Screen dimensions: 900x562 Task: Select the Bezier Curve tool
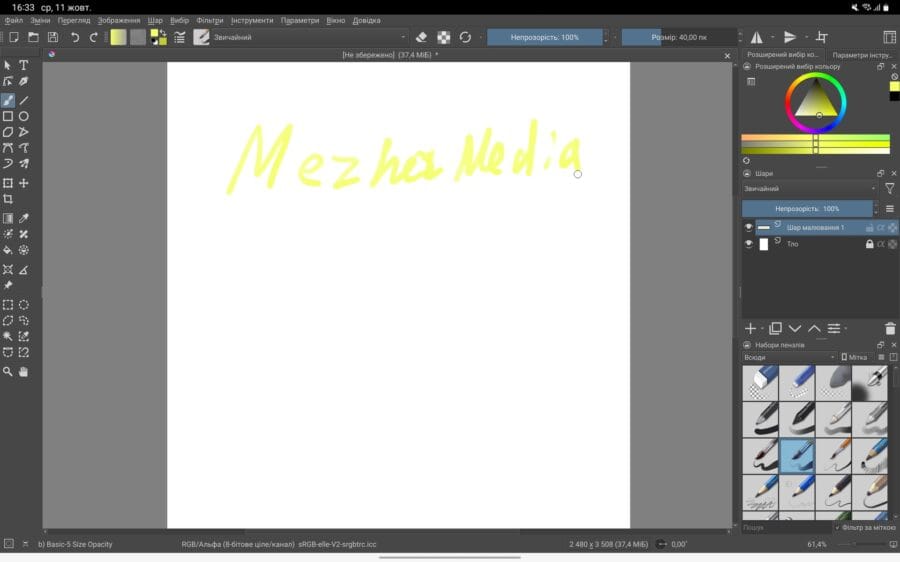click(7, 148)
